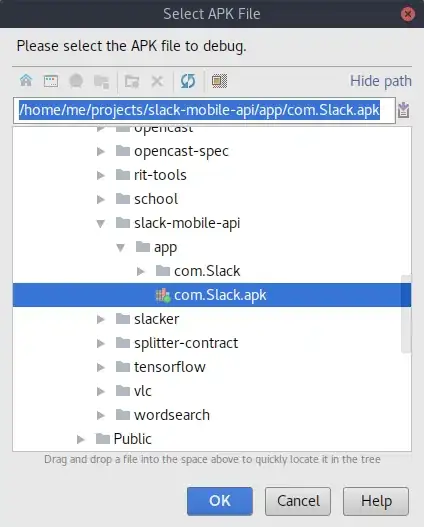The width and height of the screenshot is (424, 527).
Task: Open path history button beside path field
Action: pyautogui.click(x=403, y=110)
